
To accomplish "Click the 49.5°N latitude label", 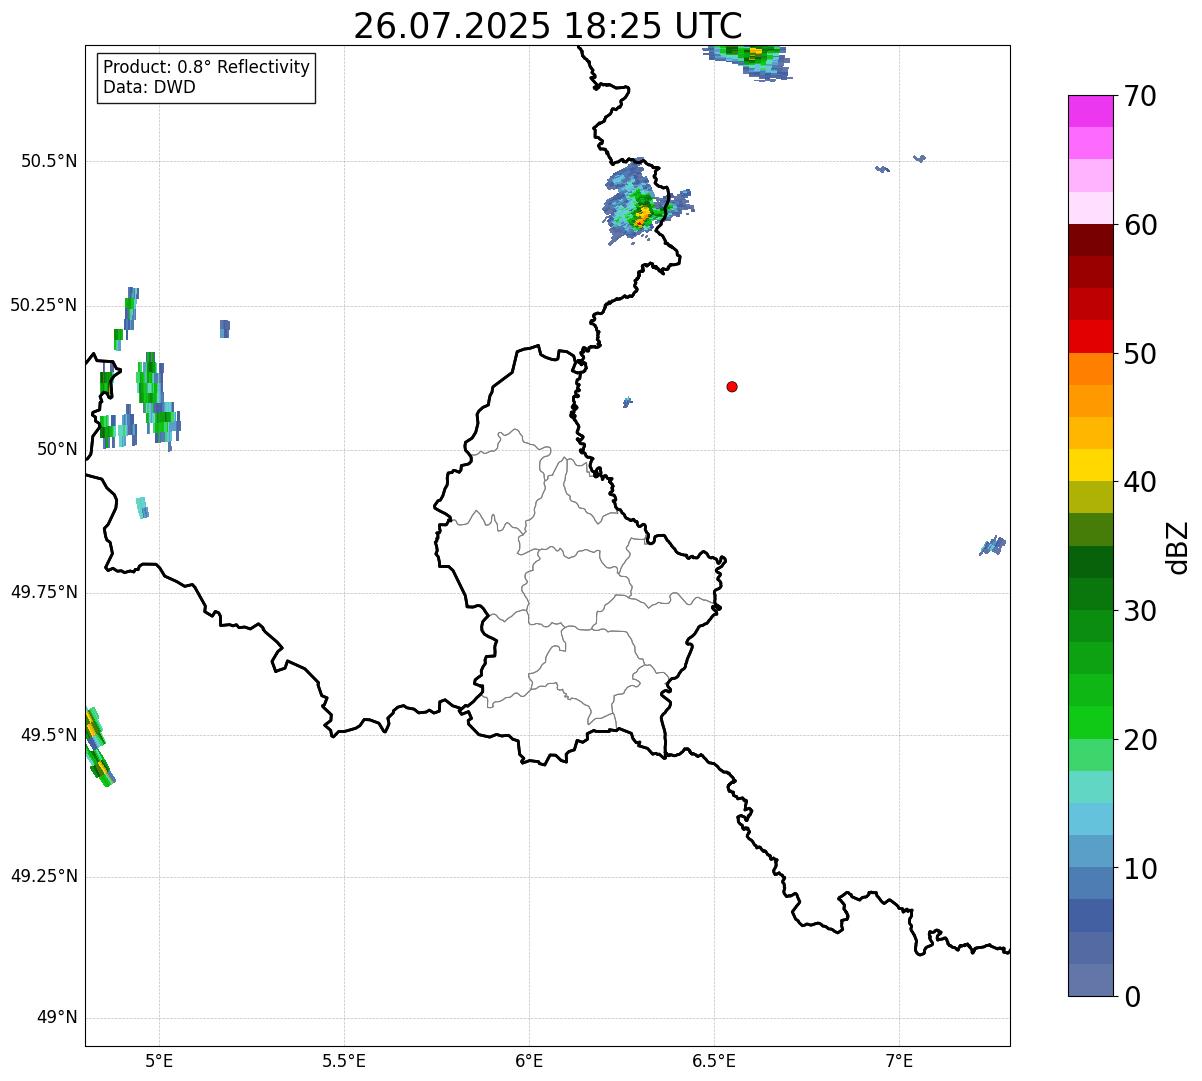I will tap(49, 735).
